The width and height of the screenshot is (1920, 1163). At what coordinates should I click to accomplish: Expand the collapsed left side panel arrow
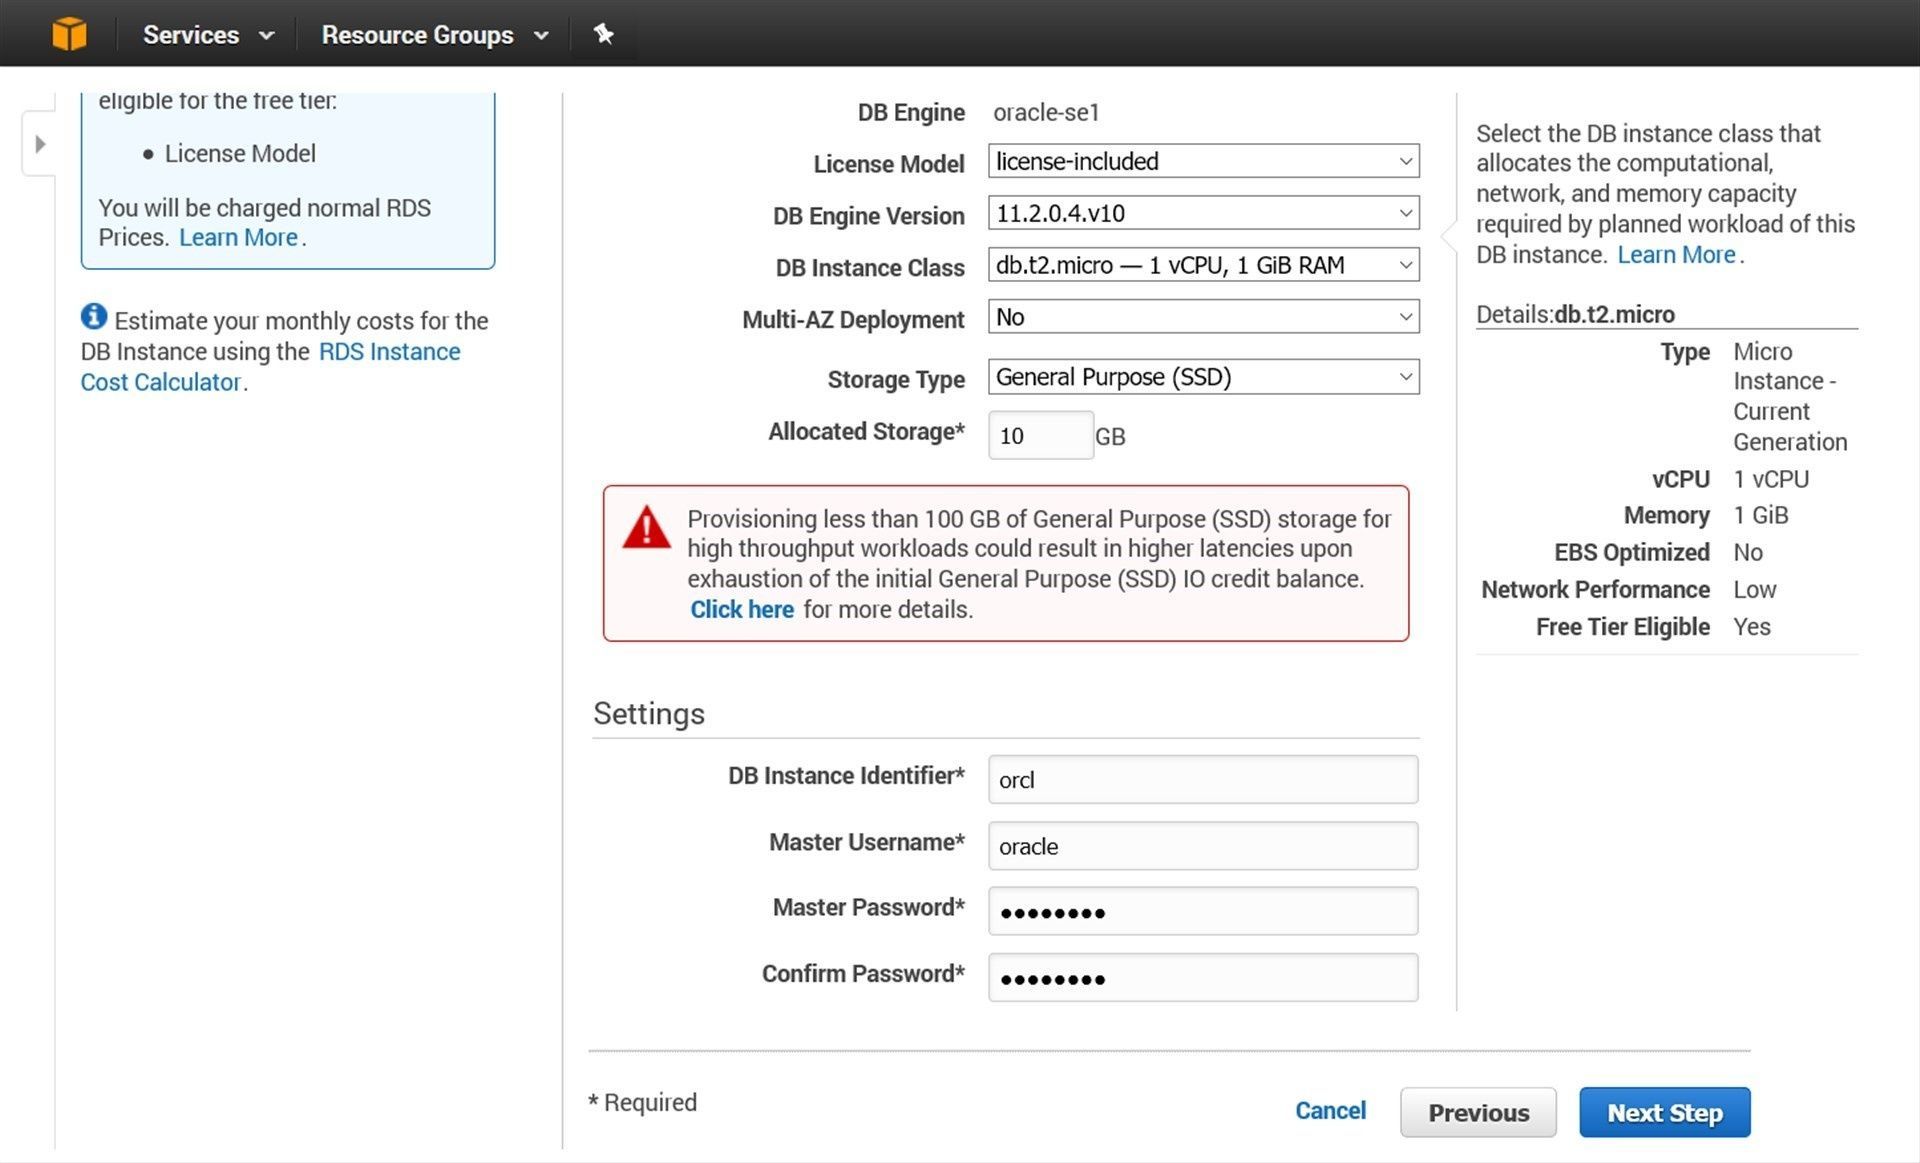pos(40,144)
